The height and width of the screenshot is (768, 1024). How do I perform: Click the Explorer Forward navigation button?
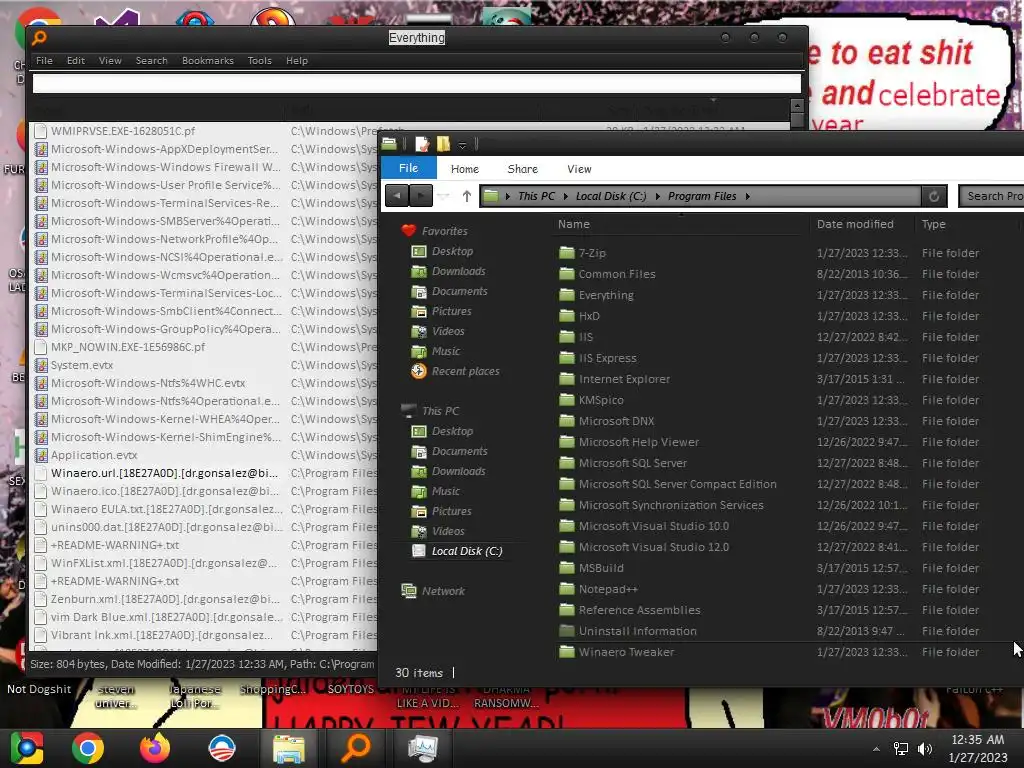(x=421, y=196)
